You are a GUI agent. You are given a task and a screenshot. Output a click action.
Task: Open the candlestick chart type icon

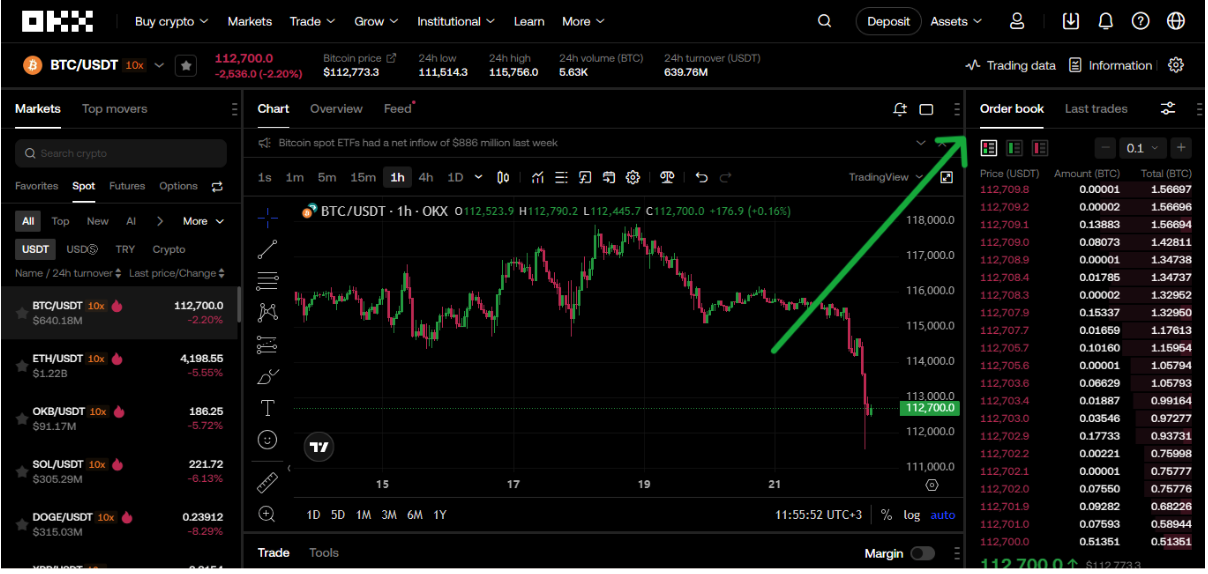[x=503, y=177]
